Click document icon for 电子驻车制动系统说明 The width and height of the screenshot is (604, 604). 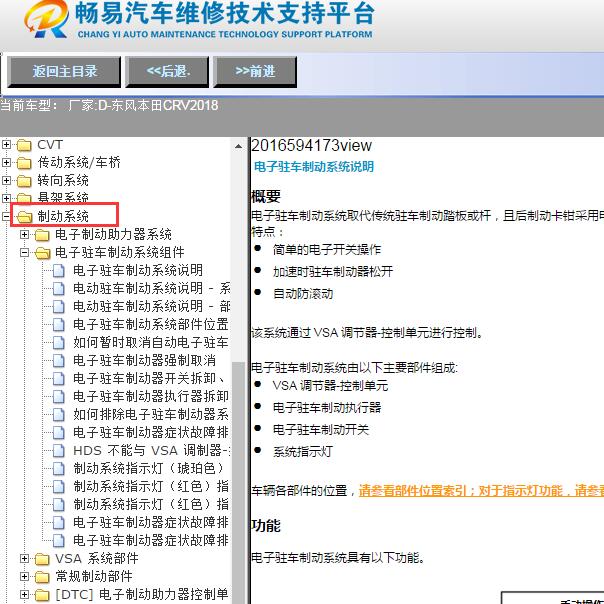pos(59,271)
